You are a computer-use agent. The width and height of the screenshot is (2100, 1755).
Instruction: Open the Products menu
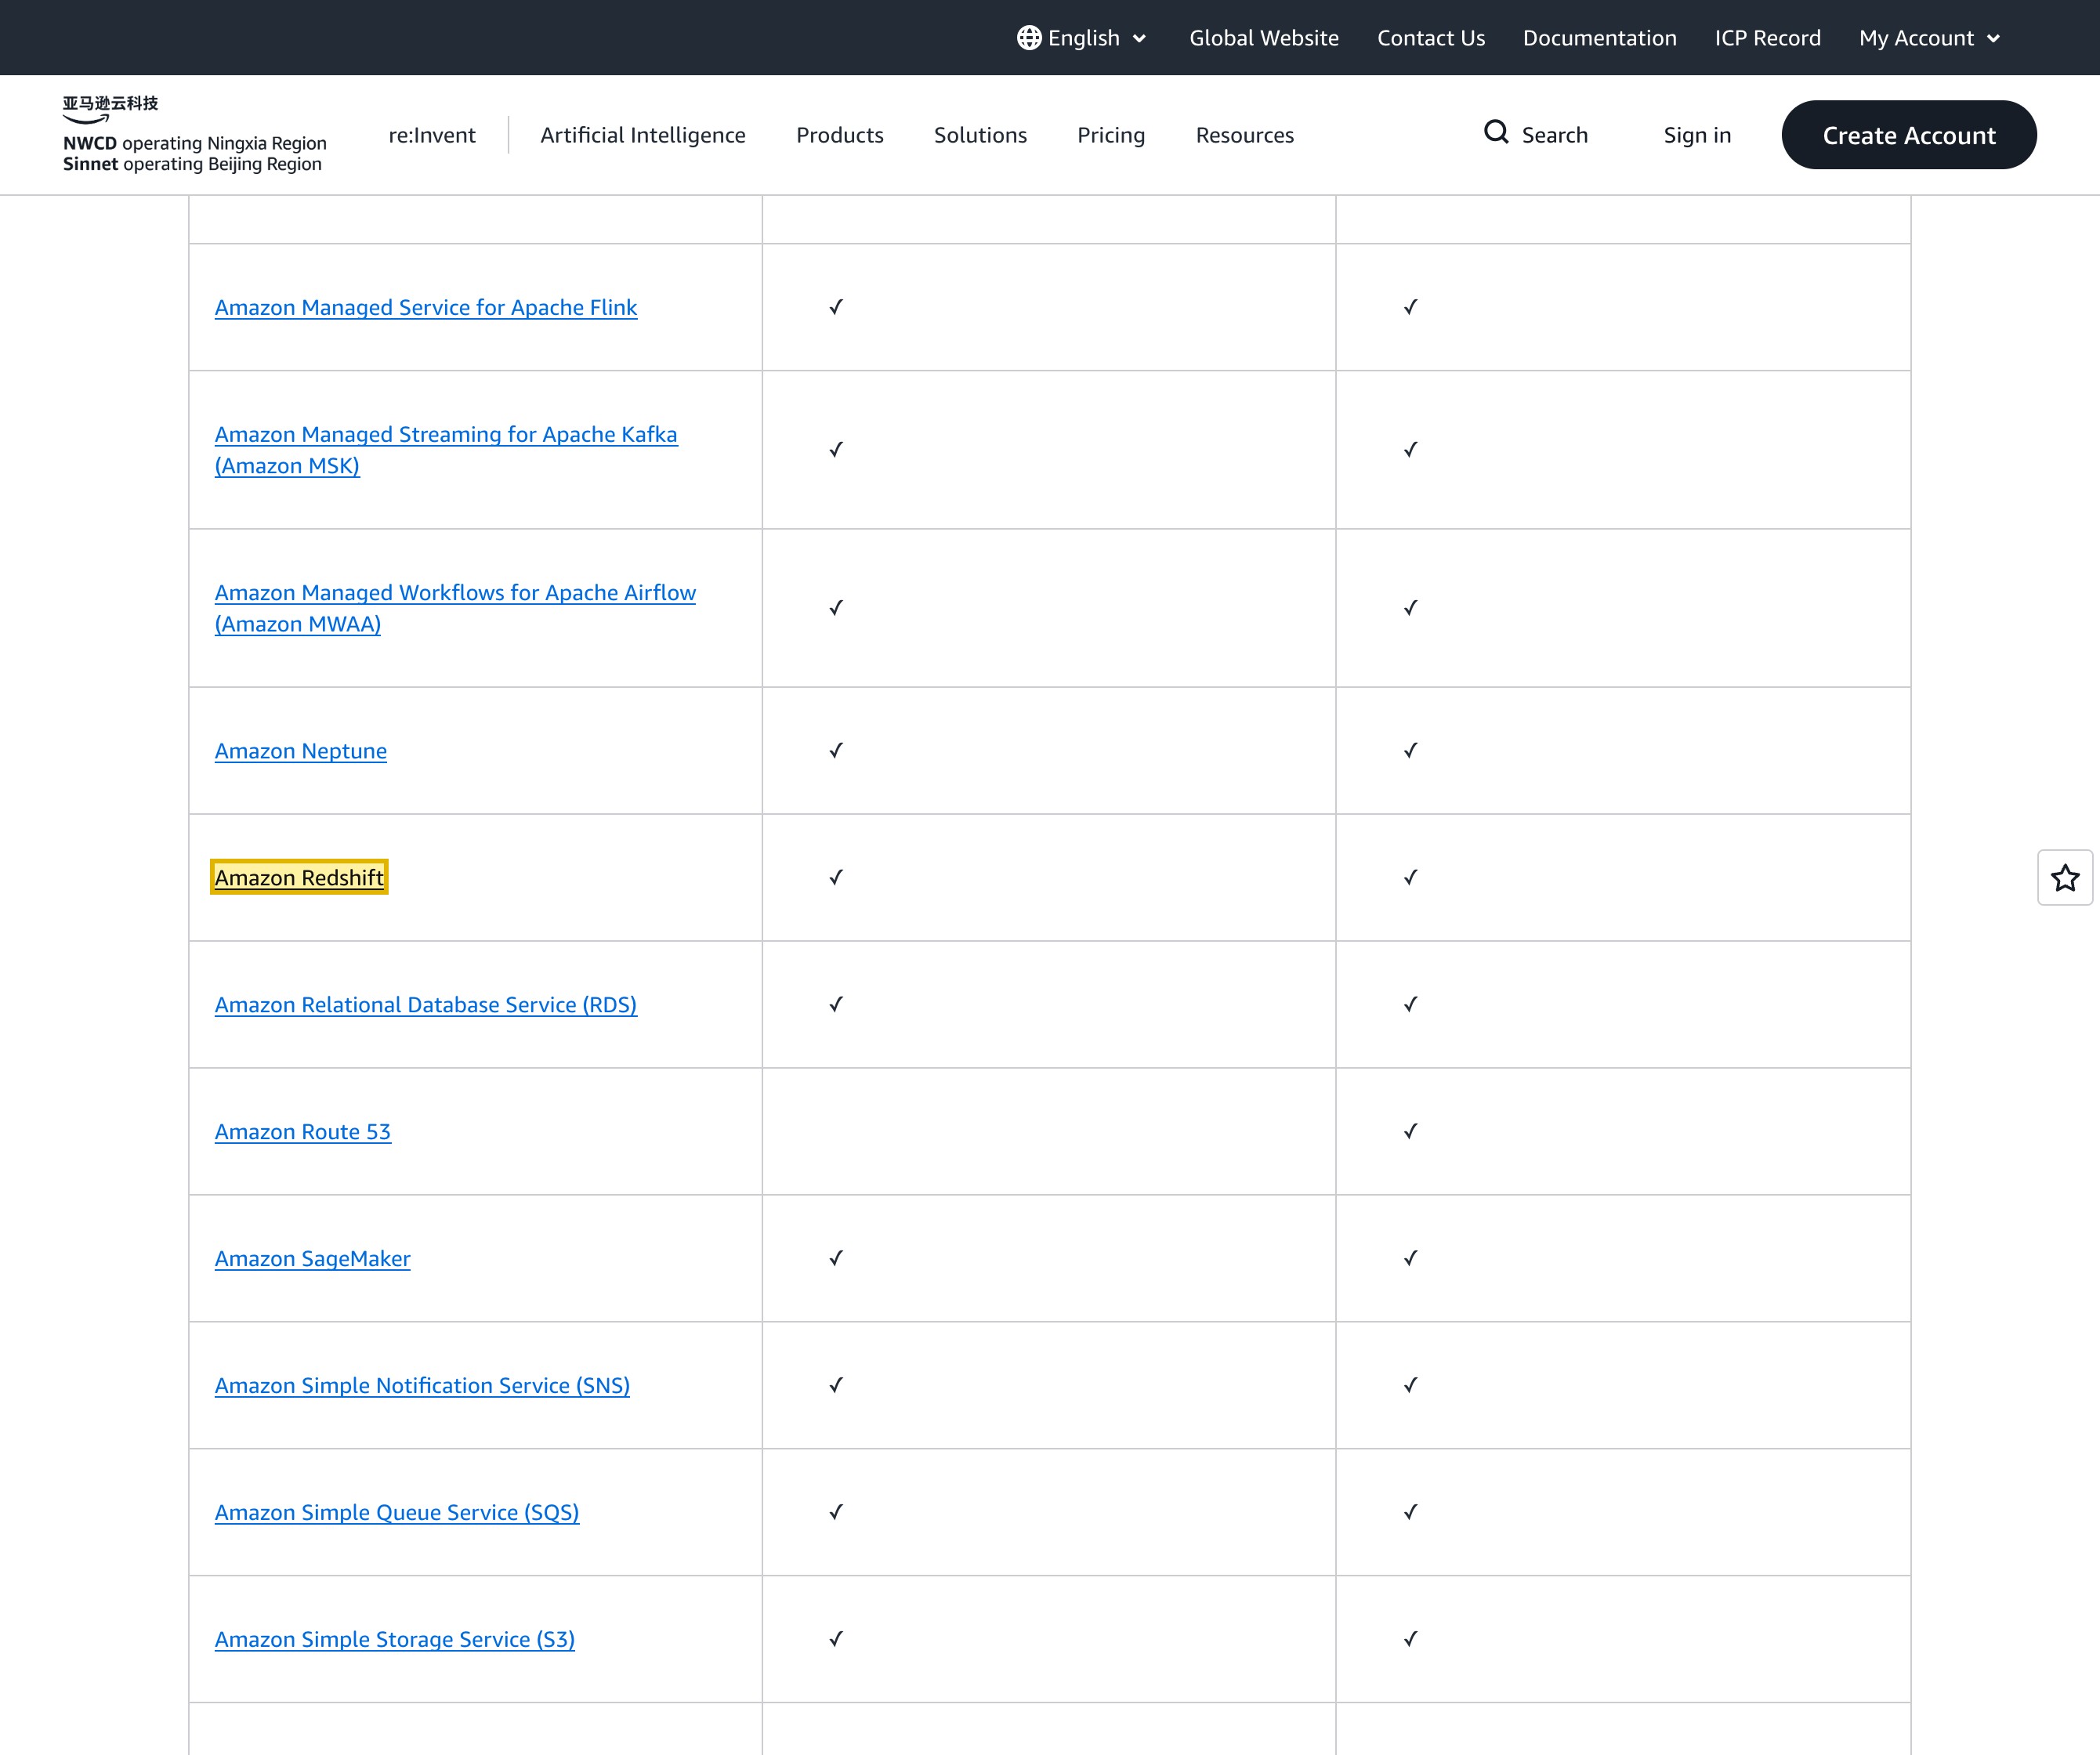pos(840,135)
